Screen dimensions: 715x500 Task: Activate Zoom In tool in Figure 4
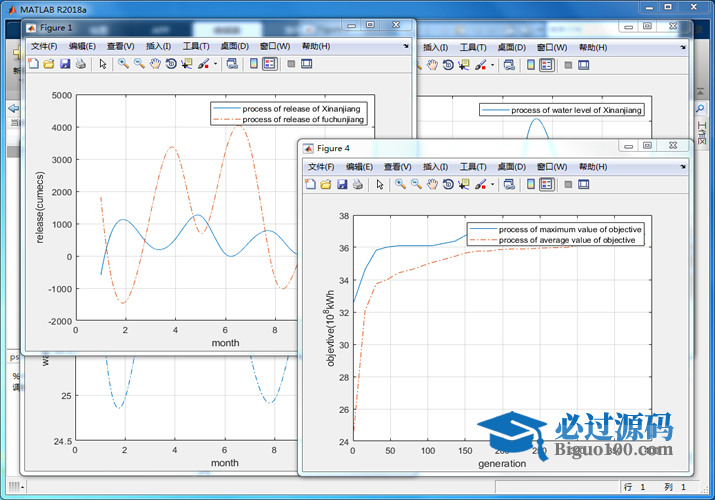pos(400,184)
